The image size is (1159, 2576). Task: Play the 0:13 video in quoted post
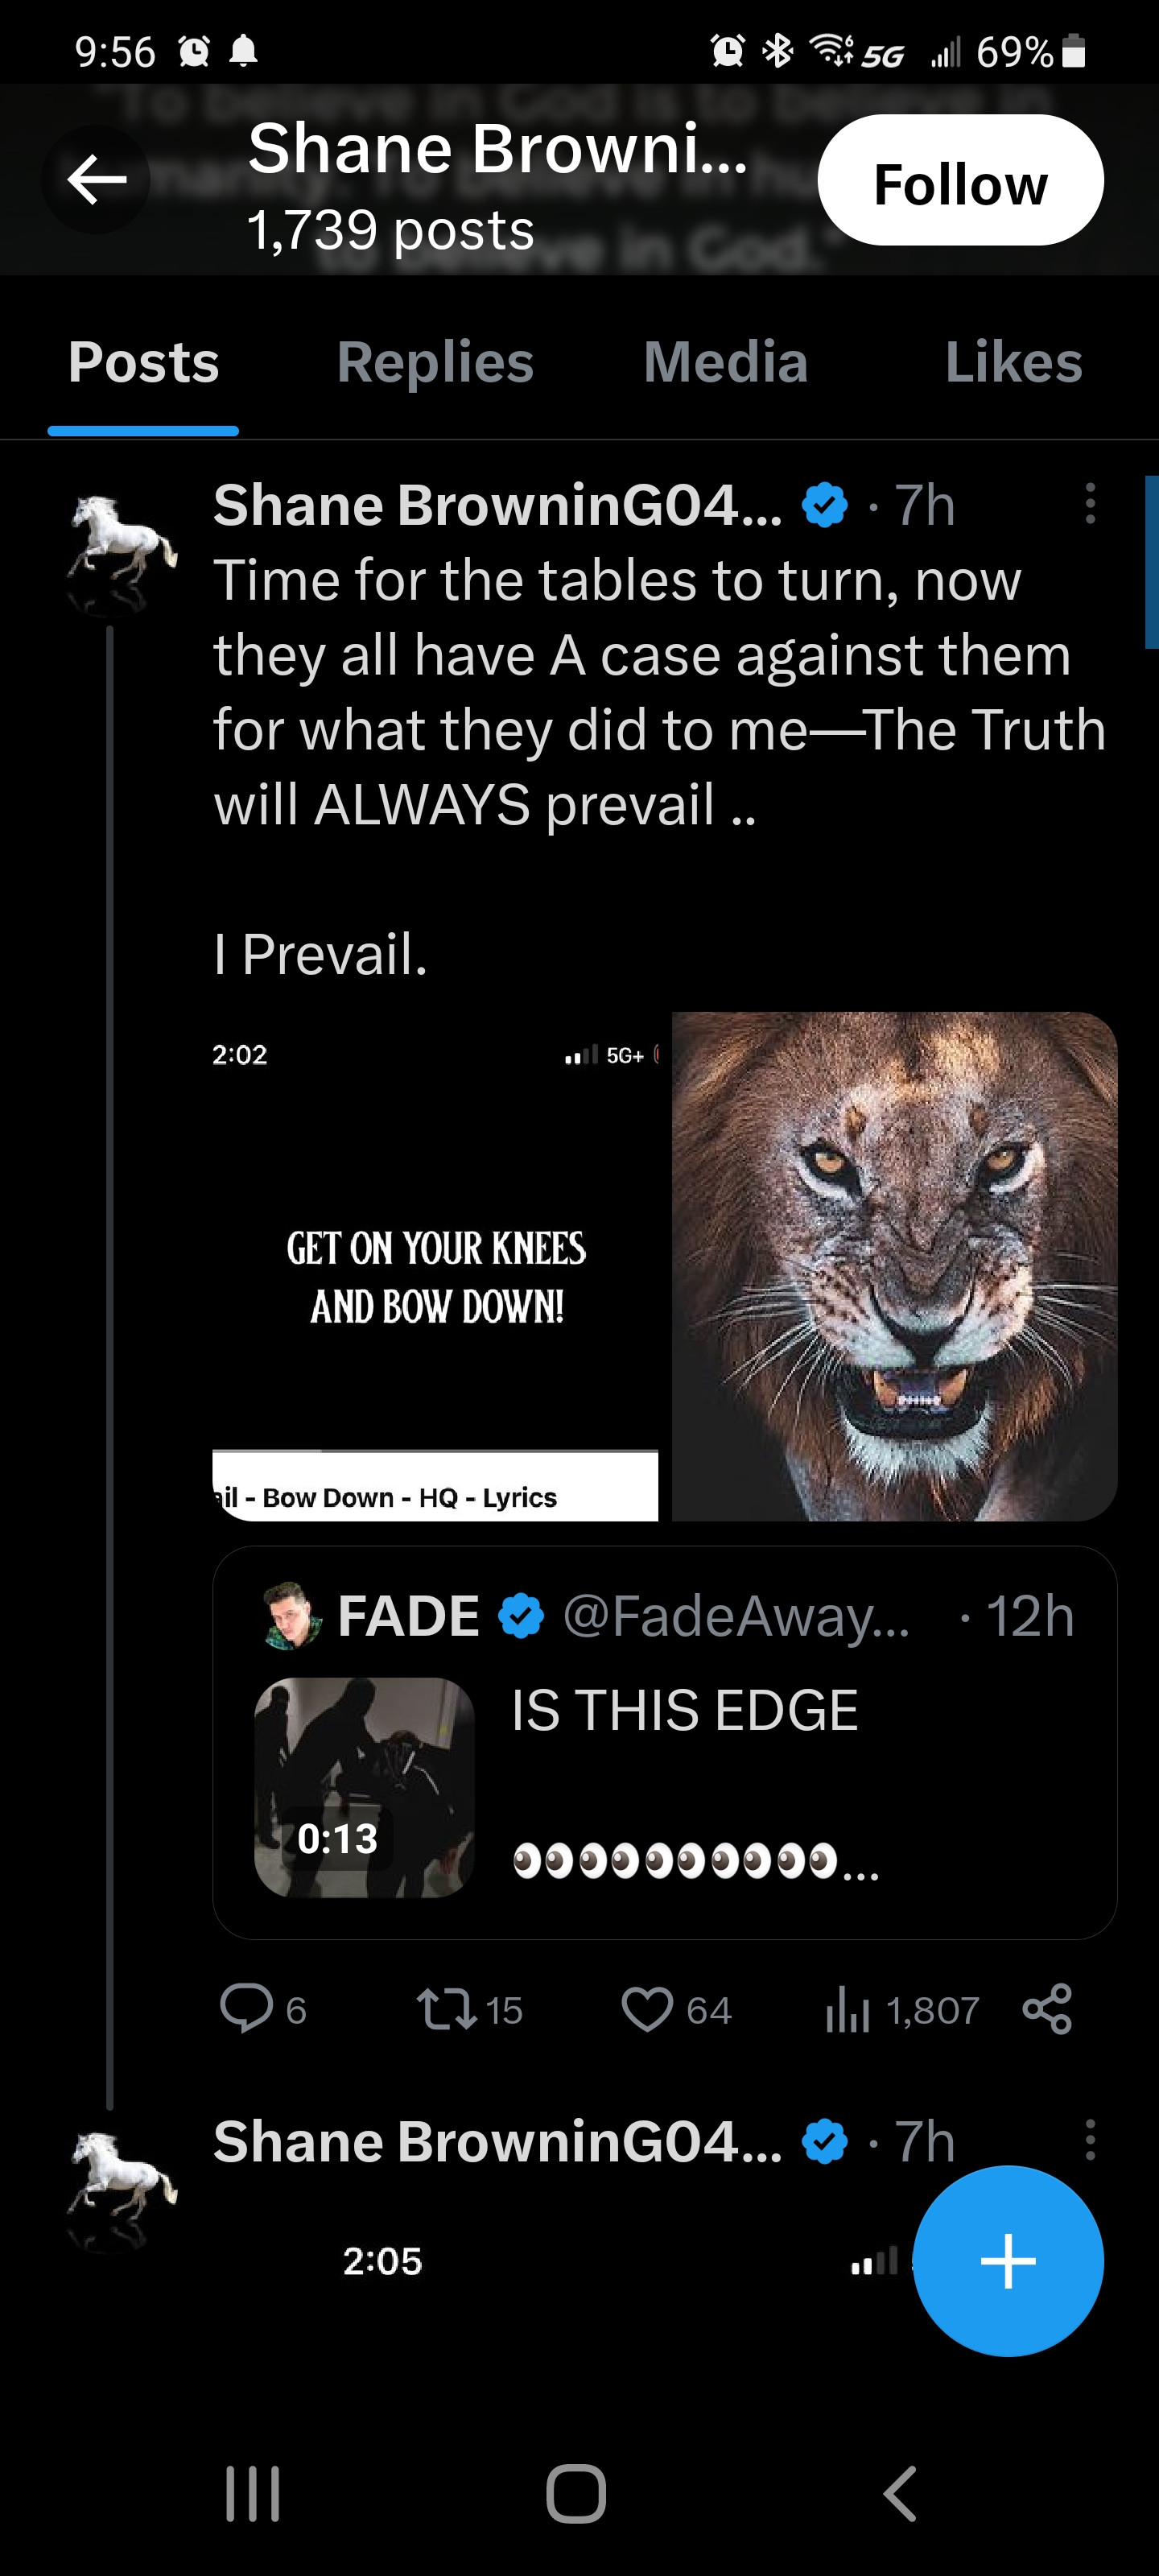364,1787
